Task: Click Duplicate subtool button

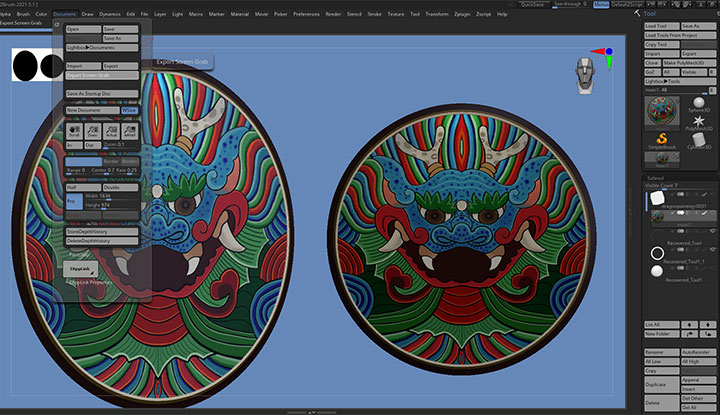Action: click(661, 385)
